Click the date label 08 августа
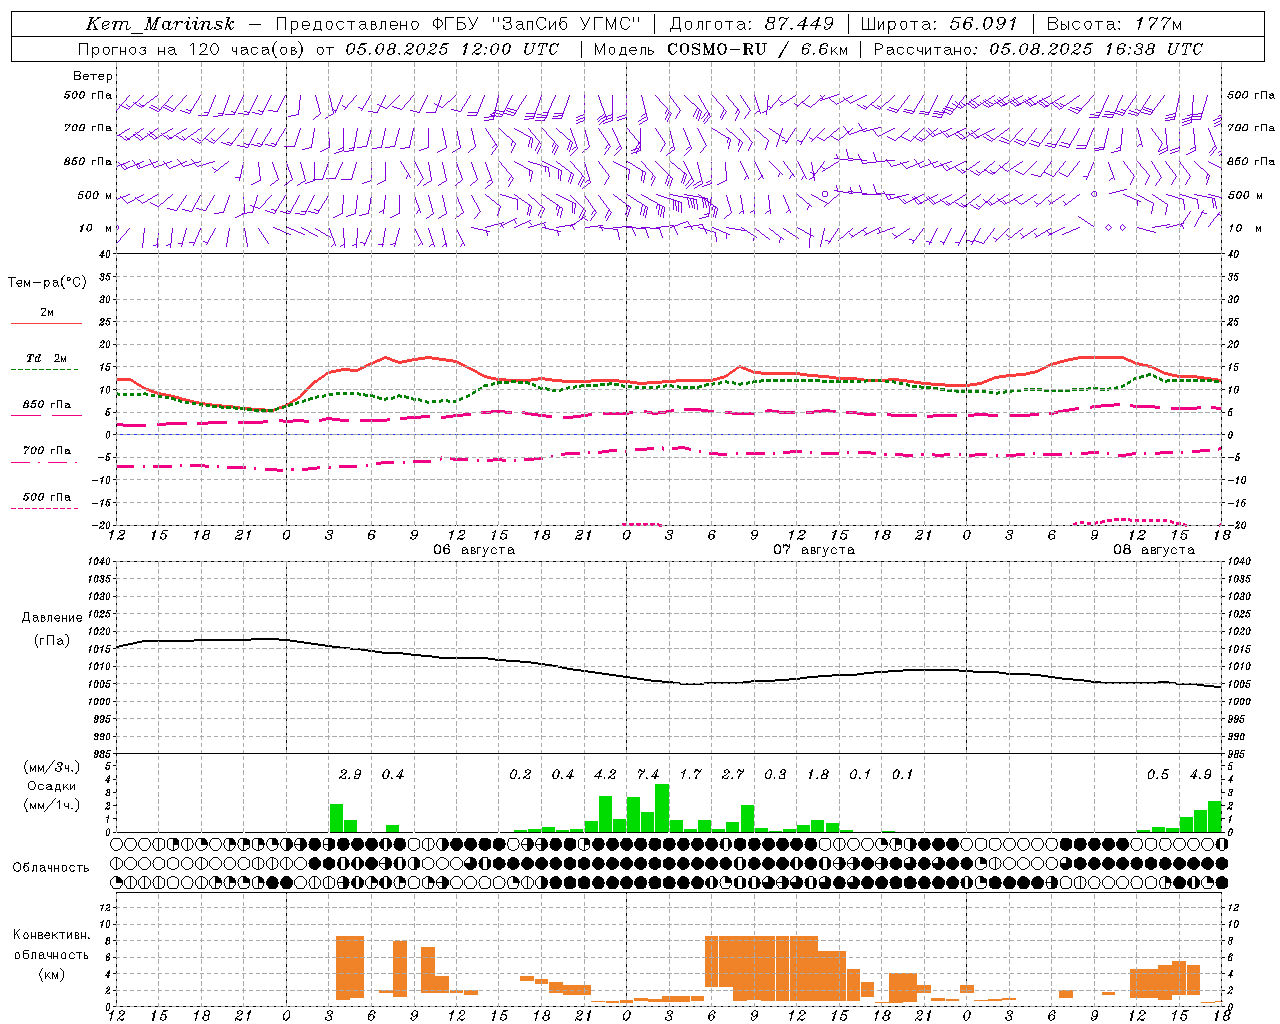 tap(1154, 550)
